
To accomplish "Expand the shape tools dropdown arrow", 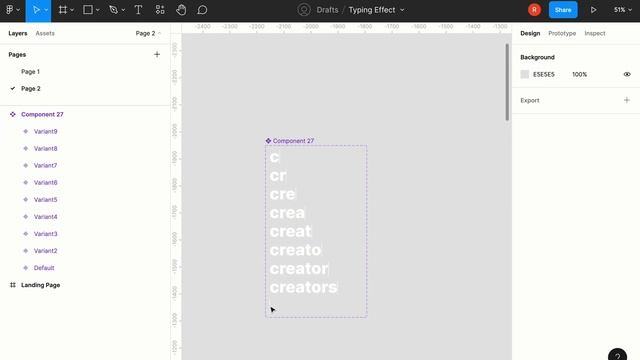I will [x=98, y=10].
